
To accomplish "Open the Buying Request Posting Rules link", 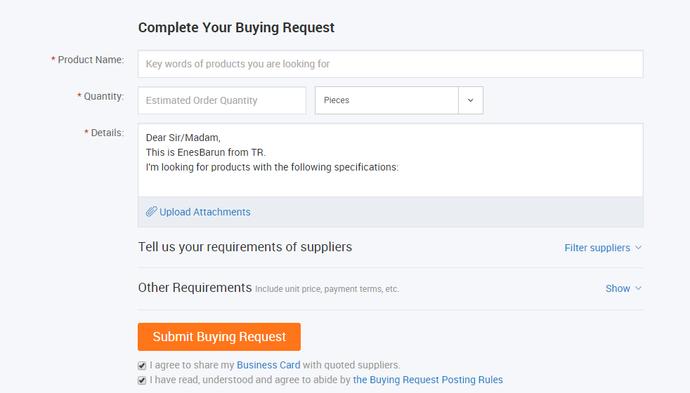I will pyautogui.click(x=428, y=380).
